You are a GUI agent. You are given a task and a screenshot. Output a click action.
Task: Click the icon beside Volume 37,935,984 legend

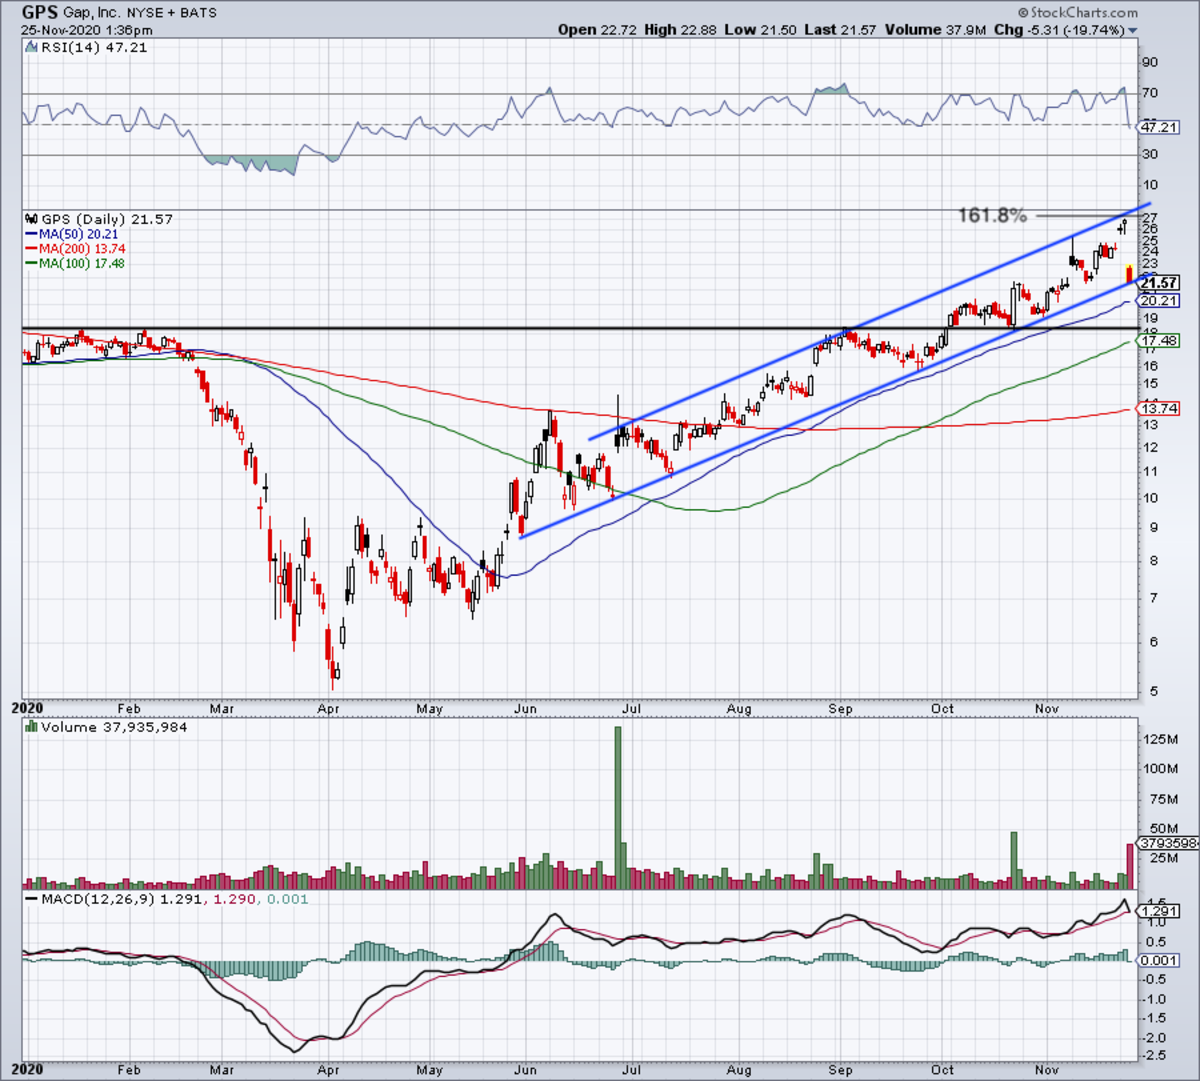coord(31,727)
